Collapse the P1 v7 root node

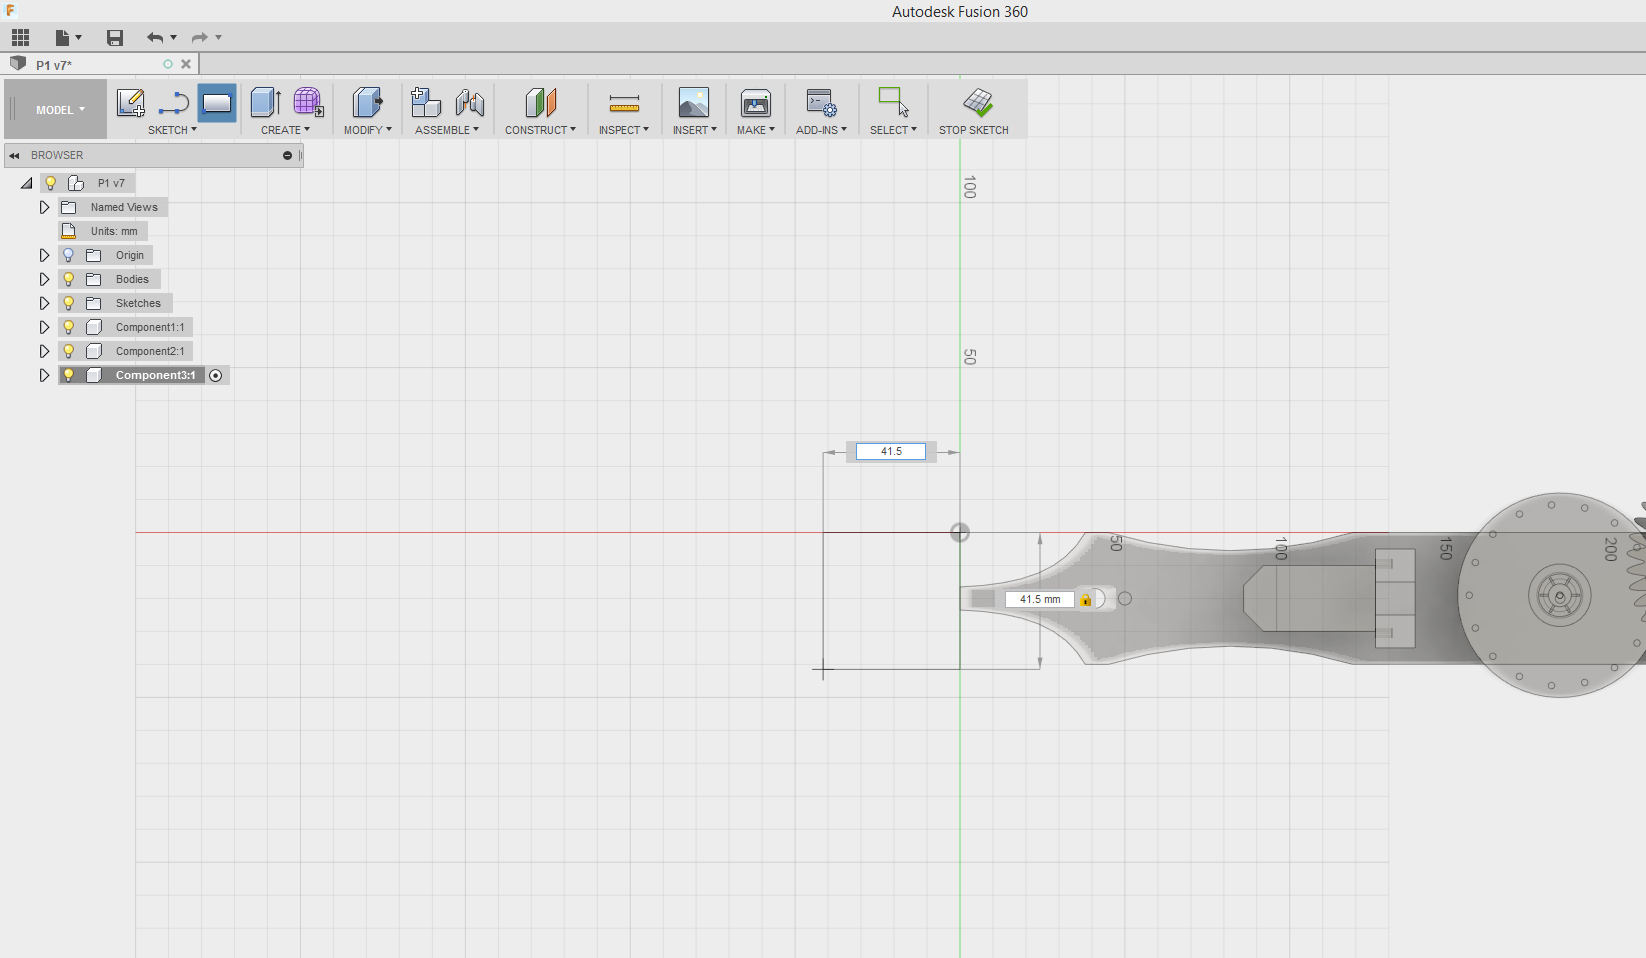27,183
